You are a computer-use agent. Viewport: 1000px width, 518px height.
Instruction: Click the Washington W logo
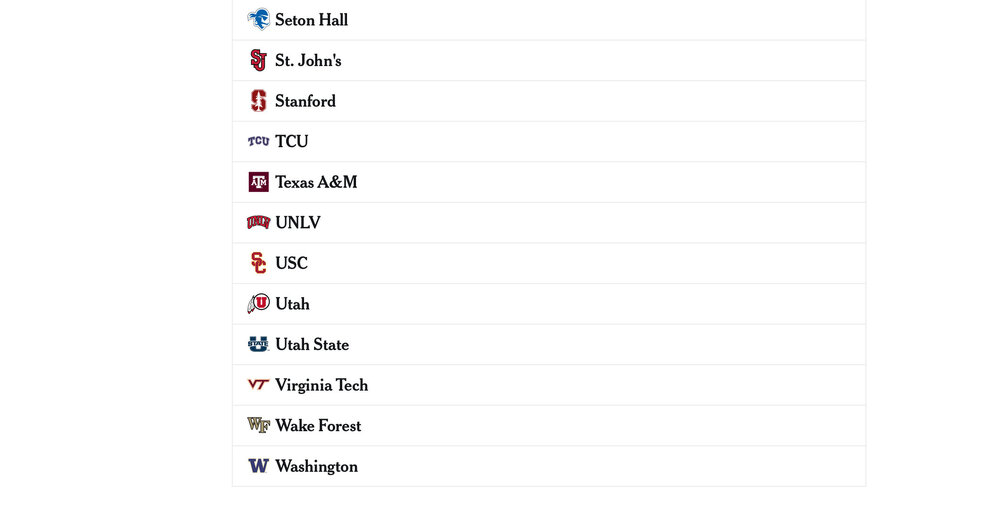258,466
